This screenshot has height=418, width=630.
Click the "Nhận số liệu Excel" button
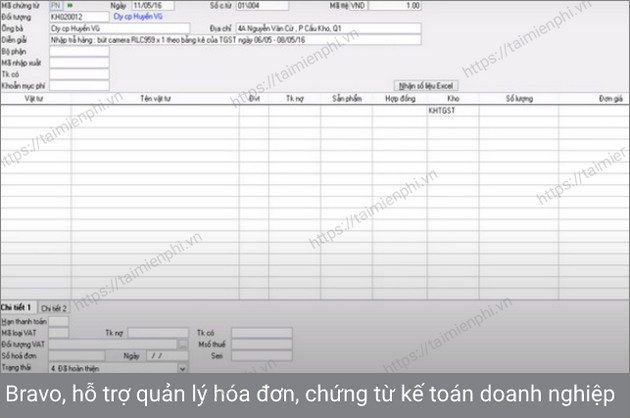click(x=427, y=86)
